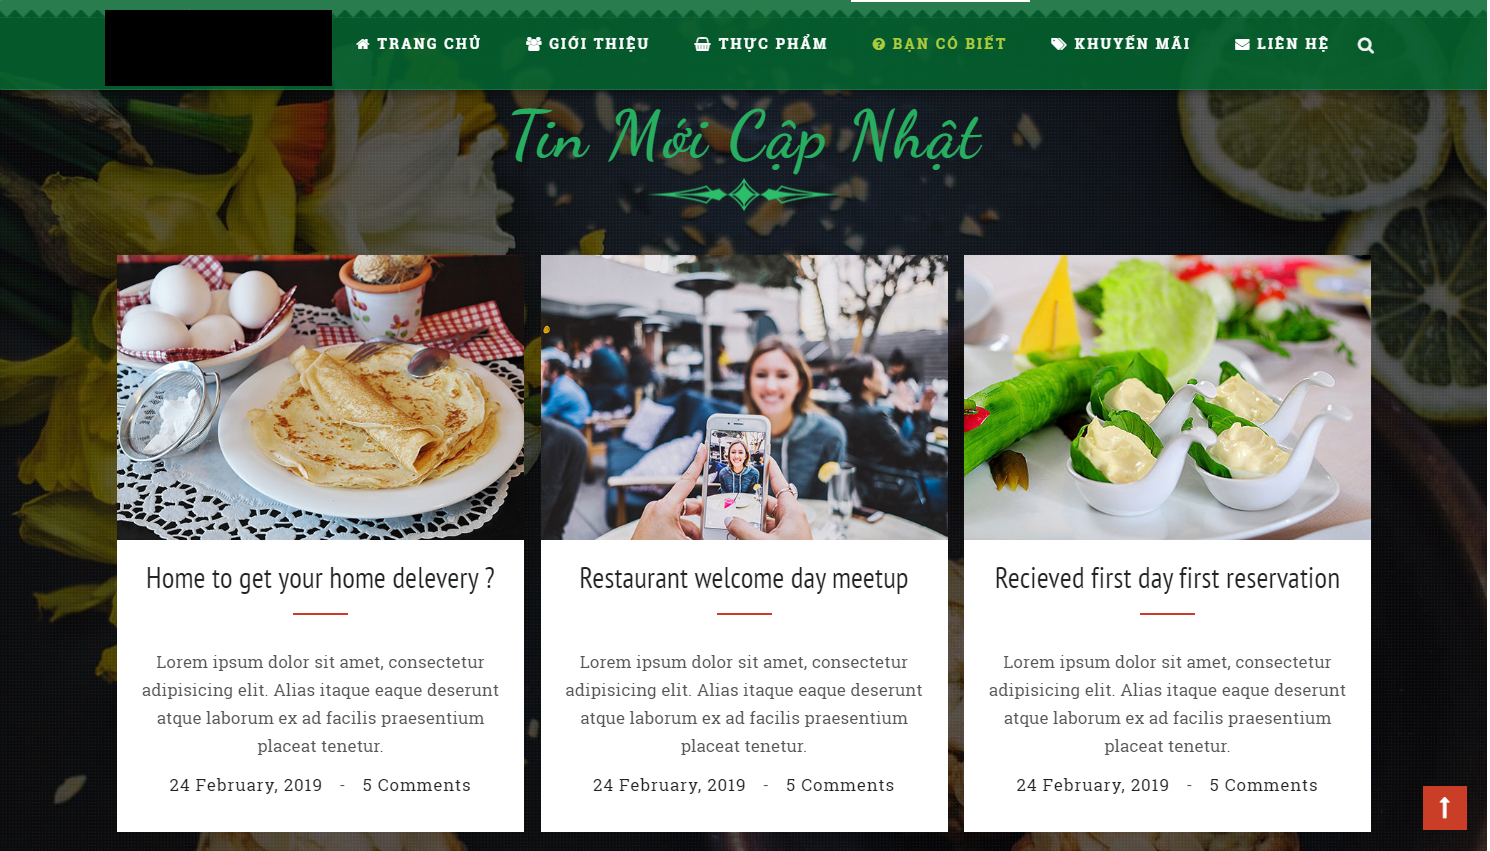Viewport: 1490px width, 851px height.
Task: Click the people icon beside Giới Thiệu
Action: click(534, 44)
